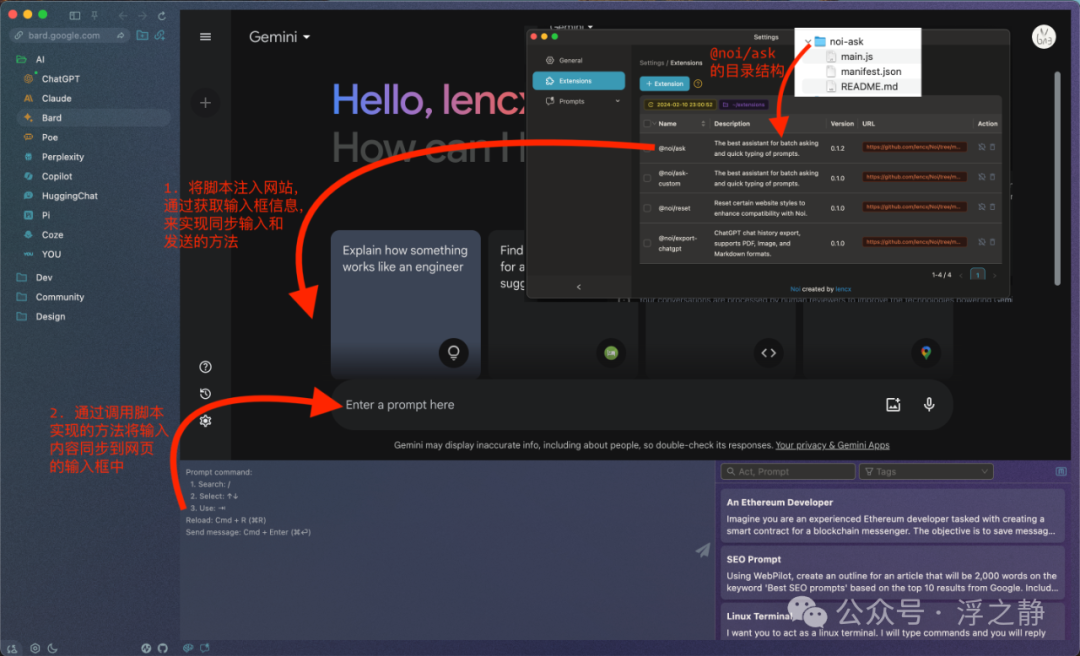Screen dimensions: 1080x656
Task: Open the Your privacy & Gemini Apps link
Action: (832, 445)
